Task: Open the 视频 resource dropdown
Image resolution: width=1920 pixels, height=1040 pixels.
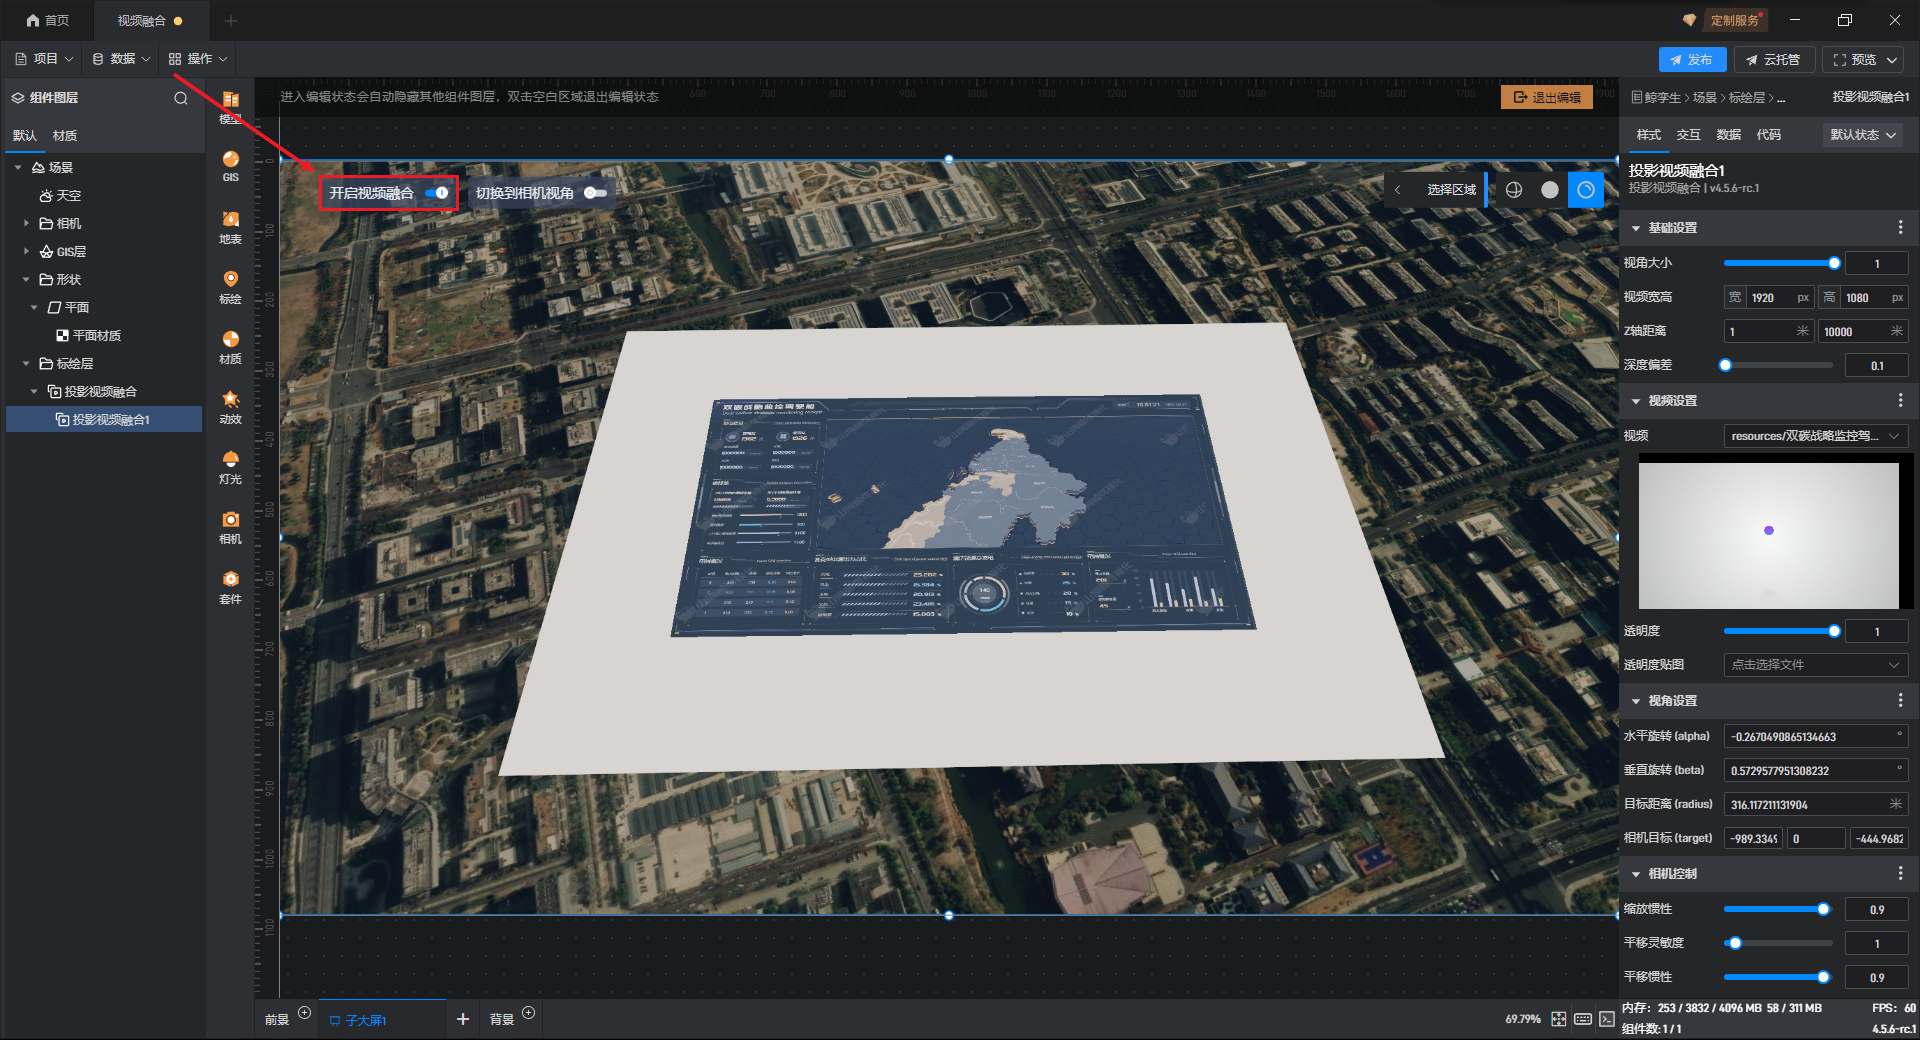Action: tap(1815, 436)
